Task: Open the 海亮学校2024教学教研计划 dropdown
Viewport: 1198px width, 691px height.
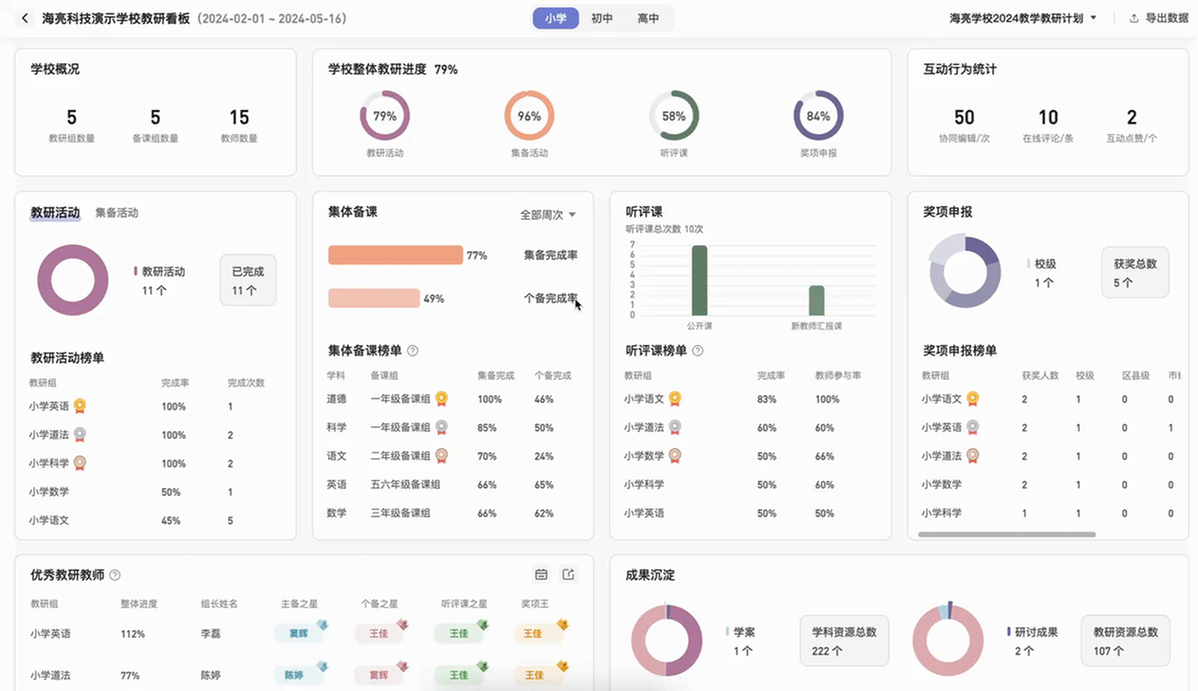Action: point(1022,18)
